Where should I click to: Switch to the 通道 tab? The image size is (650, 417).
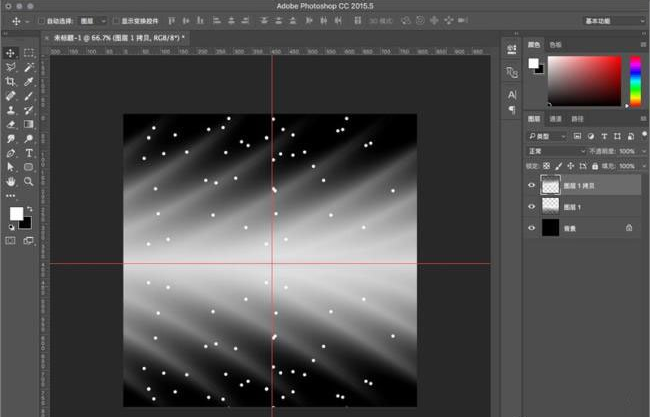(x=555, y=118)
